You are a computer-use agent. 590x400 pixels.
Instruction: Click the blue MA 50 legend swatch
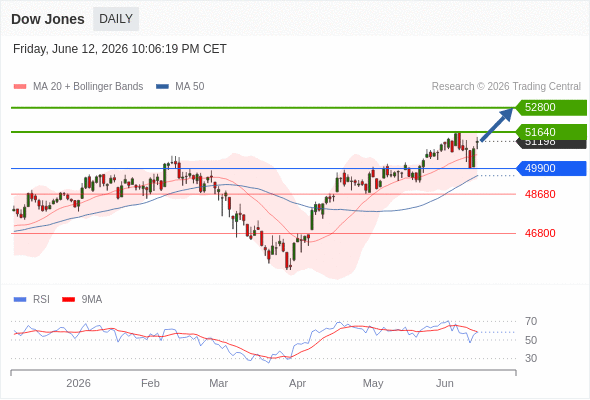[x=162, y=87]
